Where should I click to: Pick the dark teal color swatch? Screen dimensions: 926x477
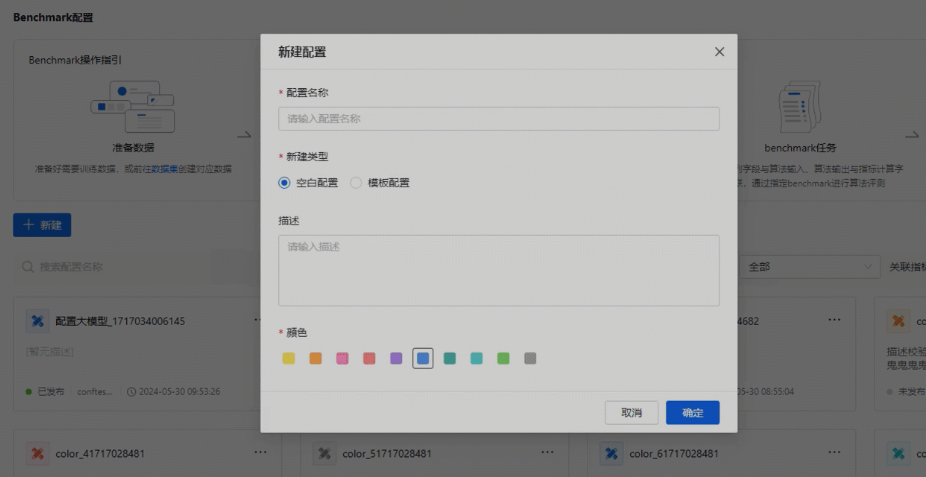coord(449,358)
